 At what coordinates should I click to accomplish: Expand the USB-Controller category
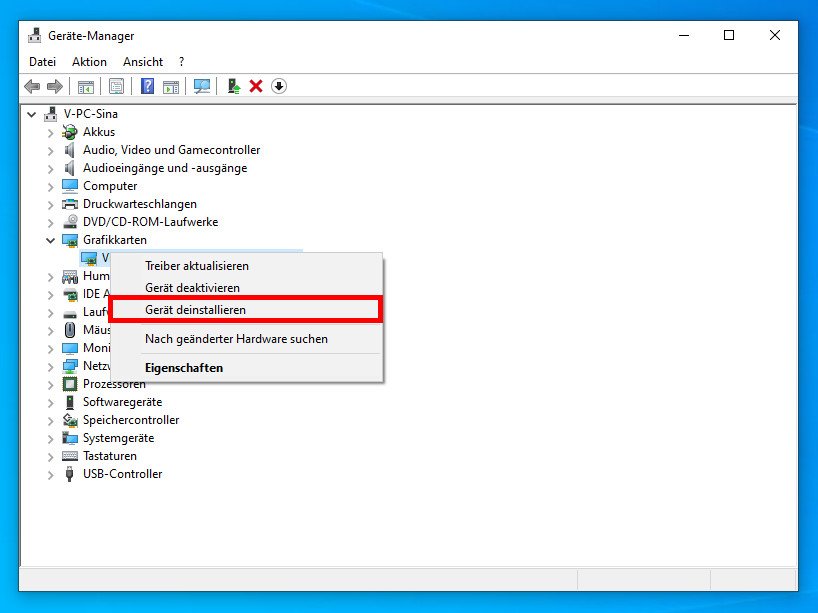(x=50, y=474)
